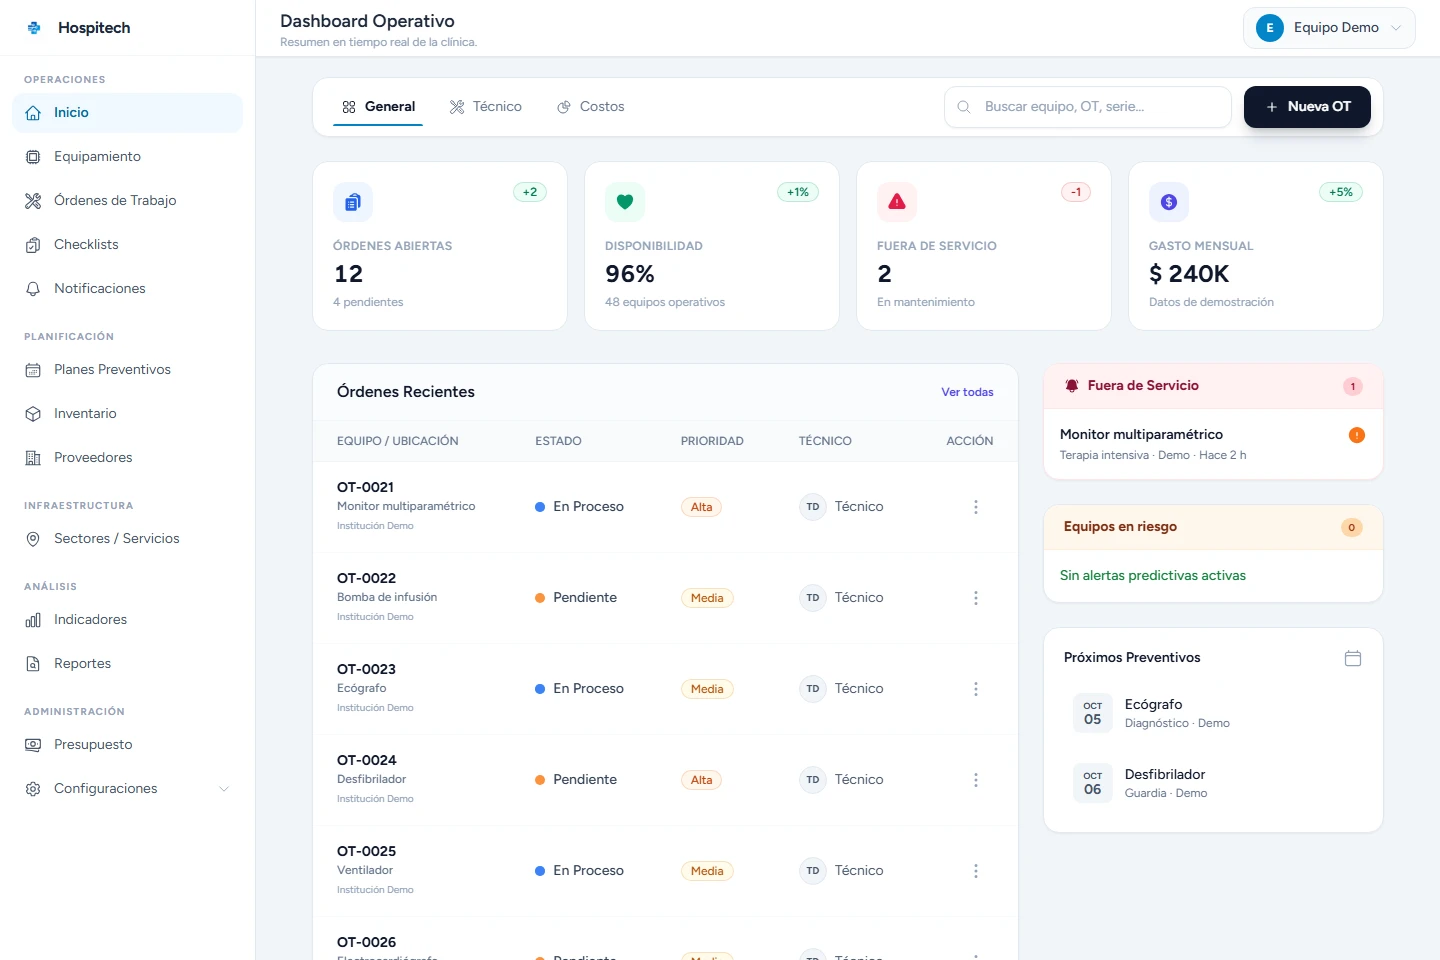Viewport: 1440px width, 960px height.
Task: Focus the Buscar equipo search field
Action: (1088, 107)
